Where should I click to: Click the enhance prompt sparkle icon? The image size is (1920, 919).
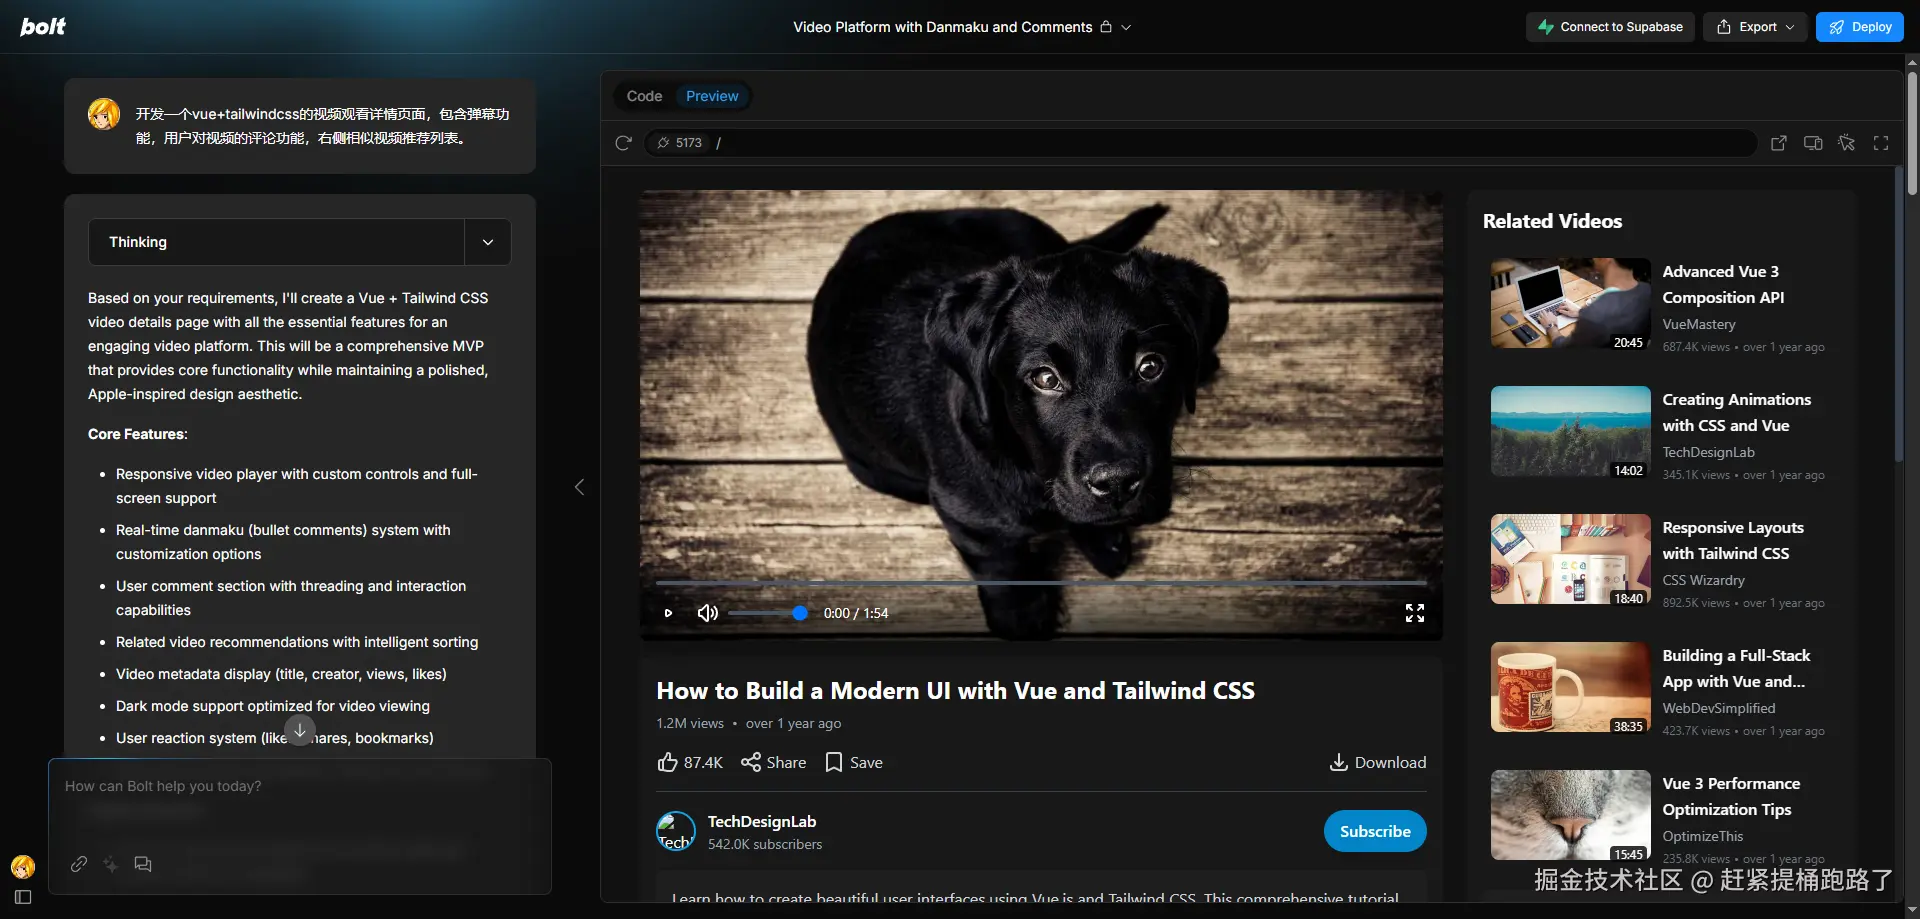pos(111,864)
